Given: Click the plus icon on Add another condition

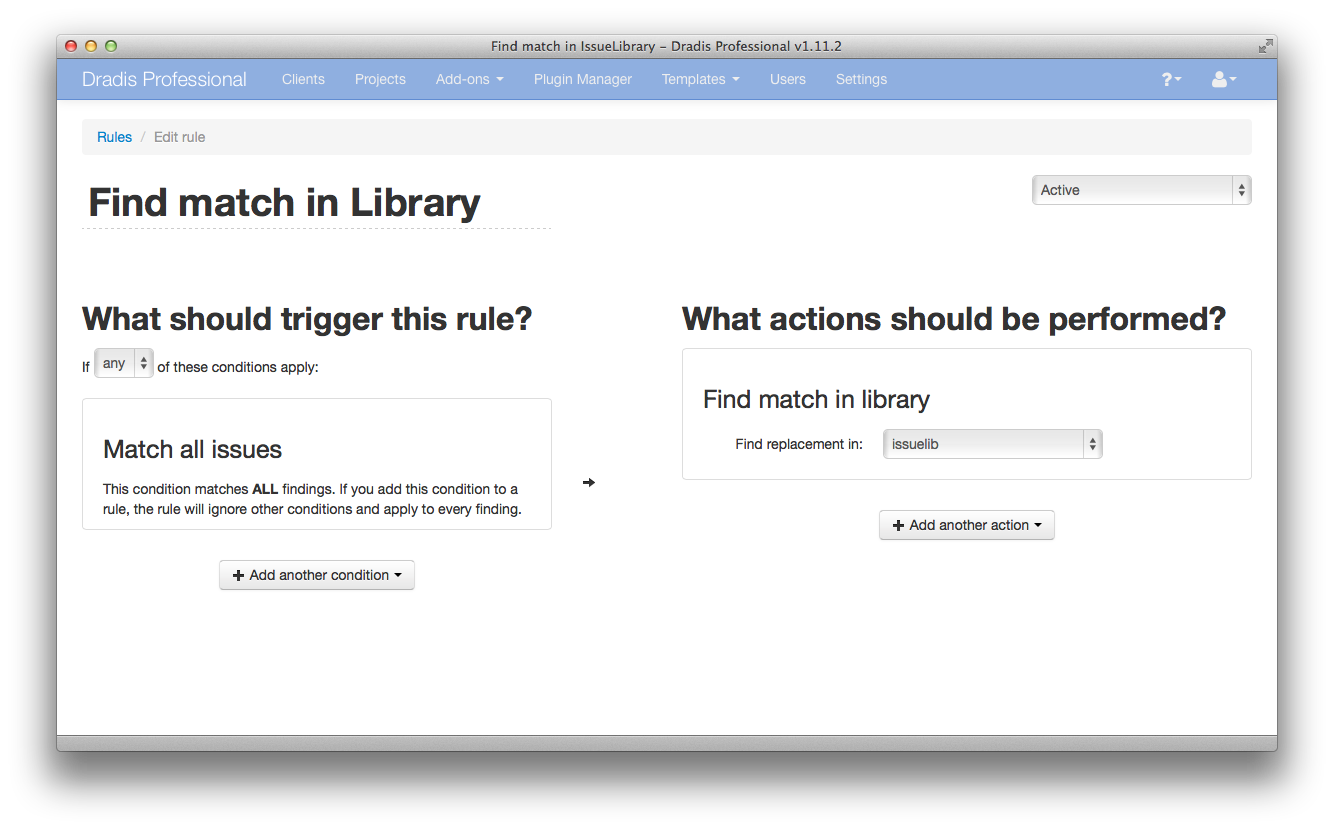Looking at the screenshot, I should click(x=238, y=575).
